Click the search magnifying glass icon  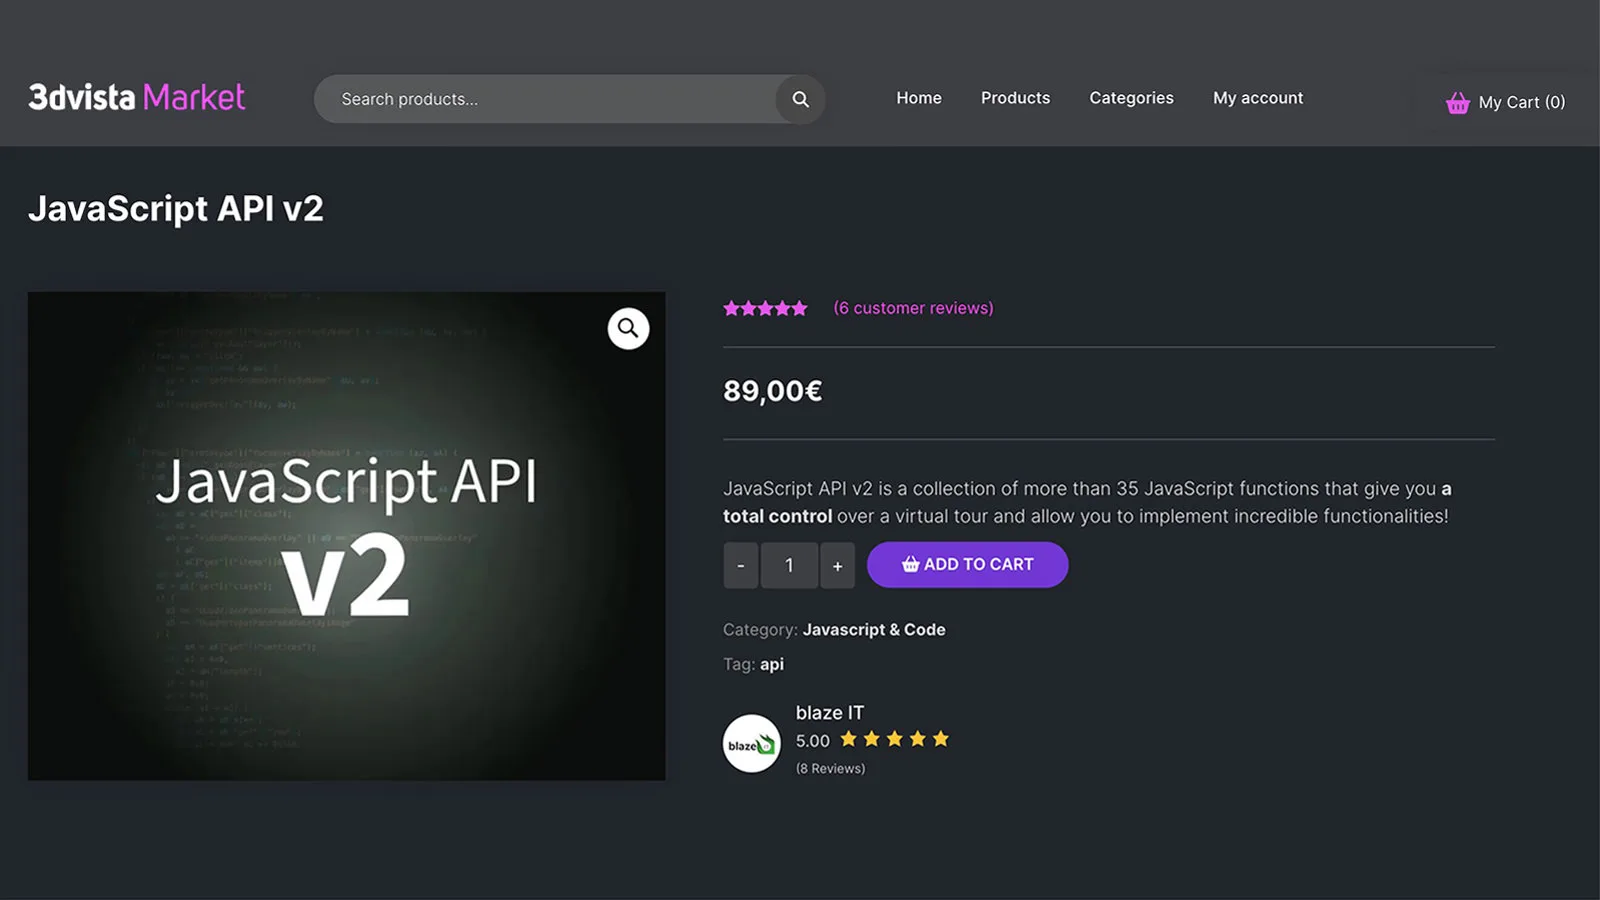click(800, 99)
